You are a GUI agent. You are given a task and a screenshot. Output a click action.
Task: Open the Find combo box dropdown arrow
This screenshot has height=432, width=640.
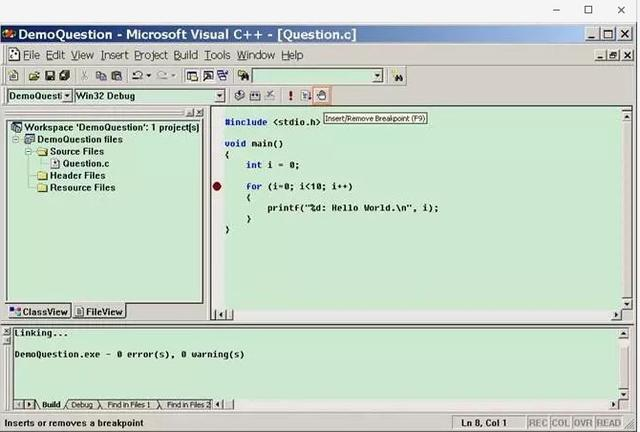tap(378, 76)
